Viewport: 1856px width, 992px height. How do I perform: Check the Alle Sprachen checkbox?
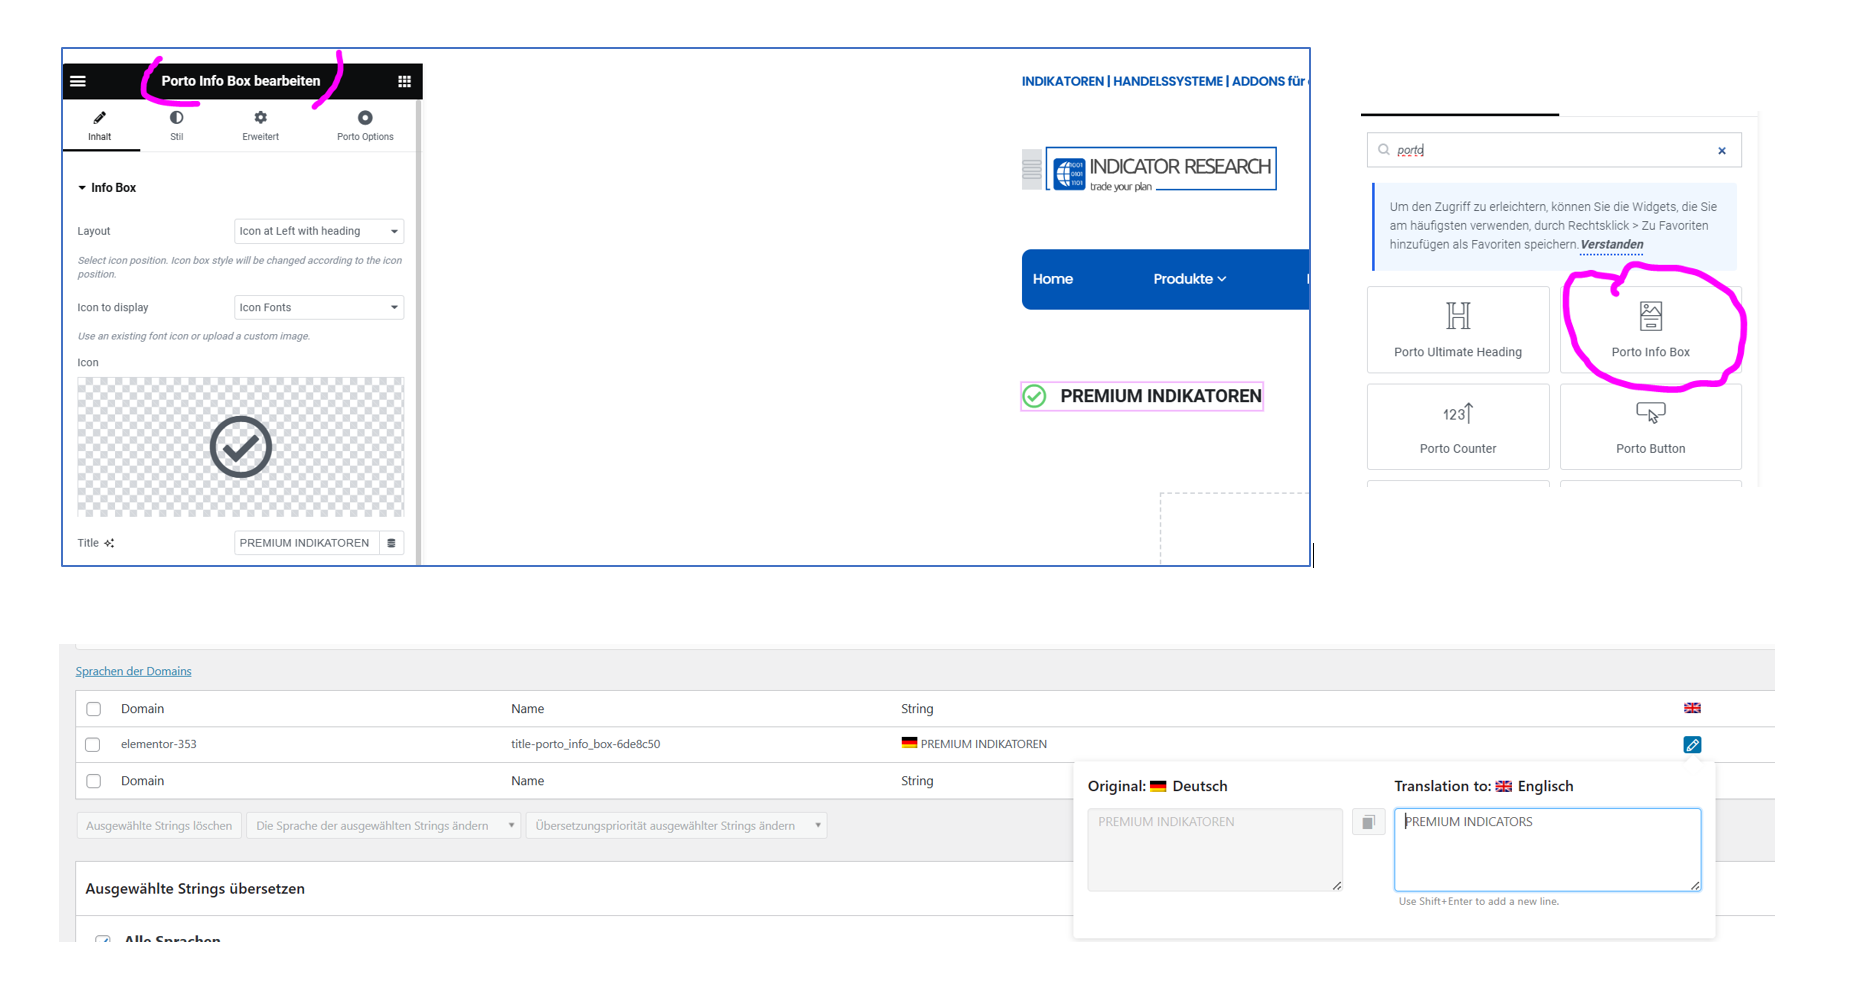(x=103, y=939)
